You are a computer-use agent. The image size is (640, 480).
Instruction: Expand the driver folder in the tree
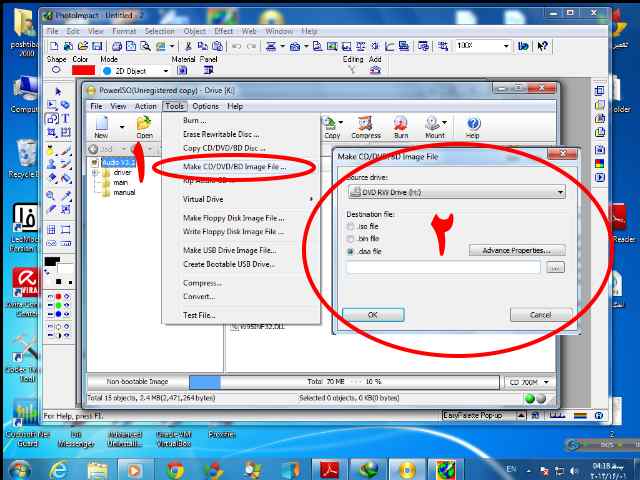[x=96, y=173]
